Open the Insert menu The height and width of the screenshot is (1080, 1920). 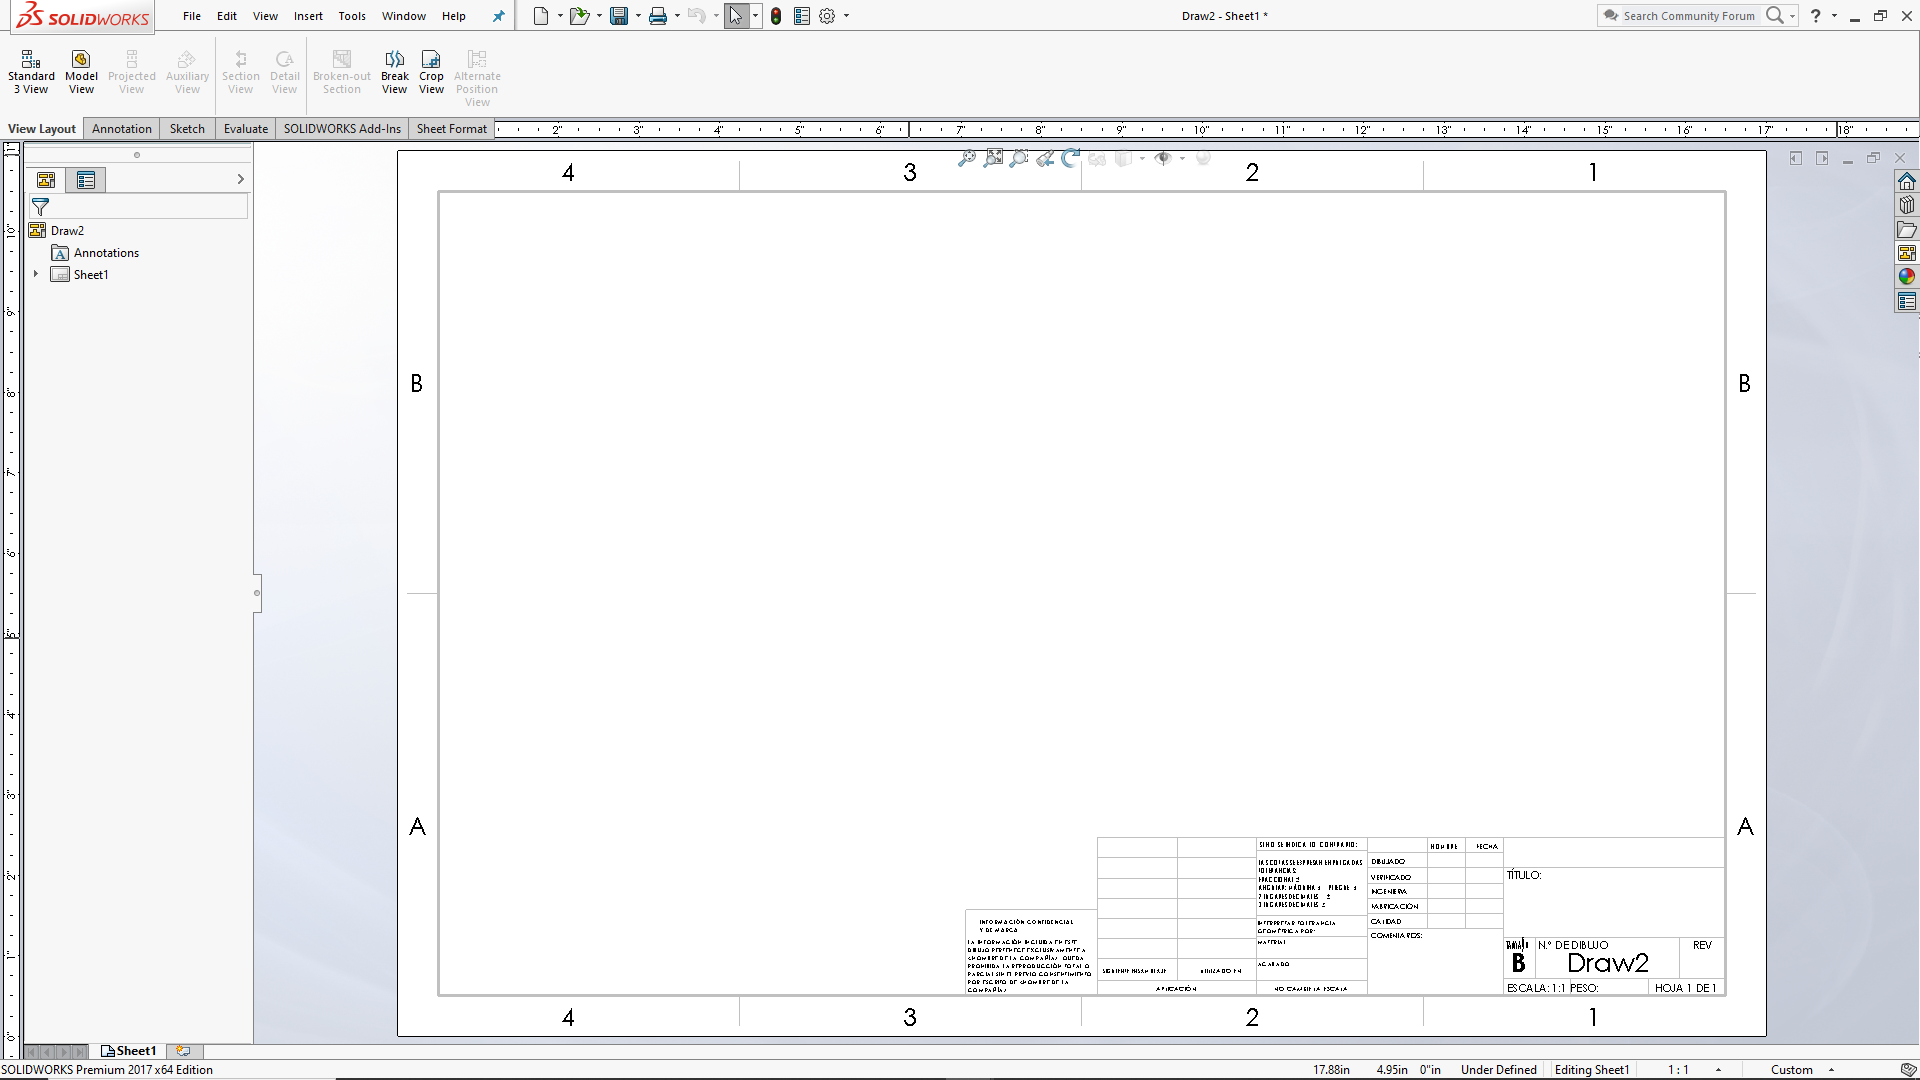[308, 16]
